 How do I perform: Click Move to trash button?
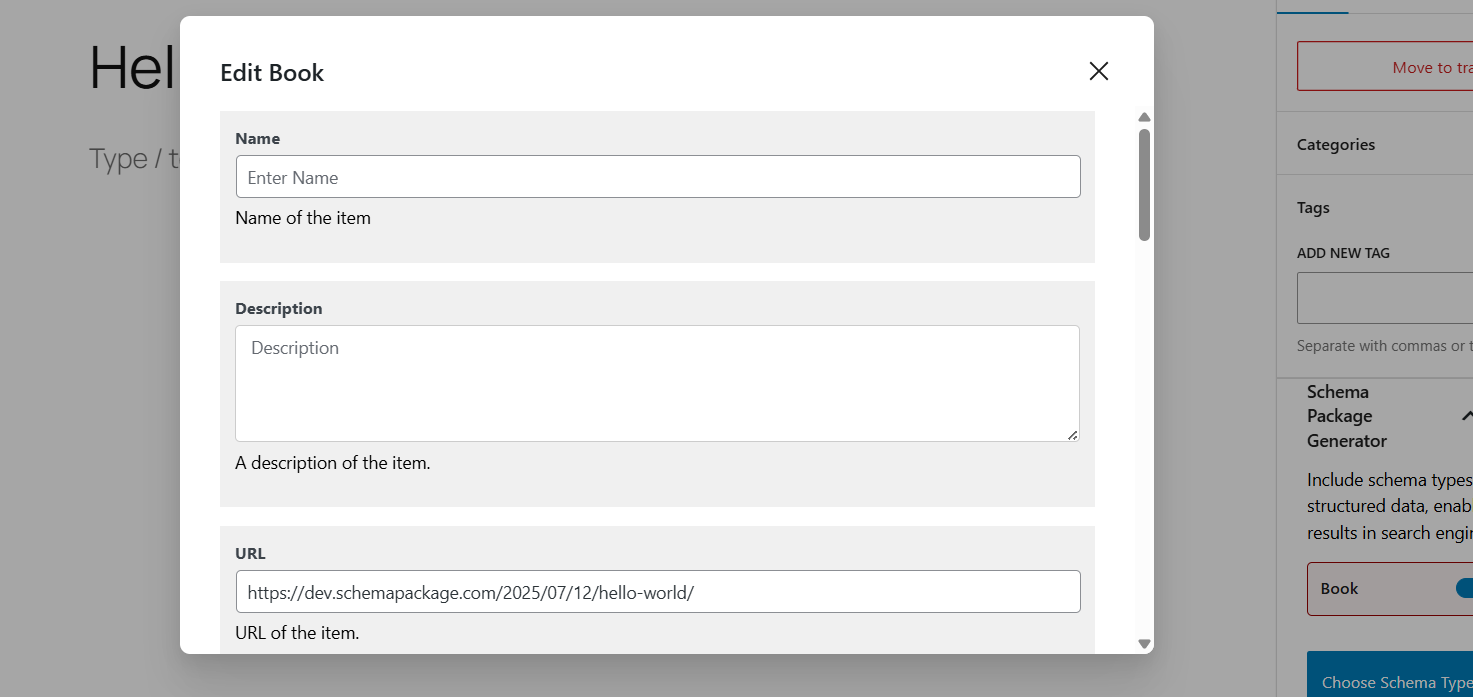tap(1385, 67)
